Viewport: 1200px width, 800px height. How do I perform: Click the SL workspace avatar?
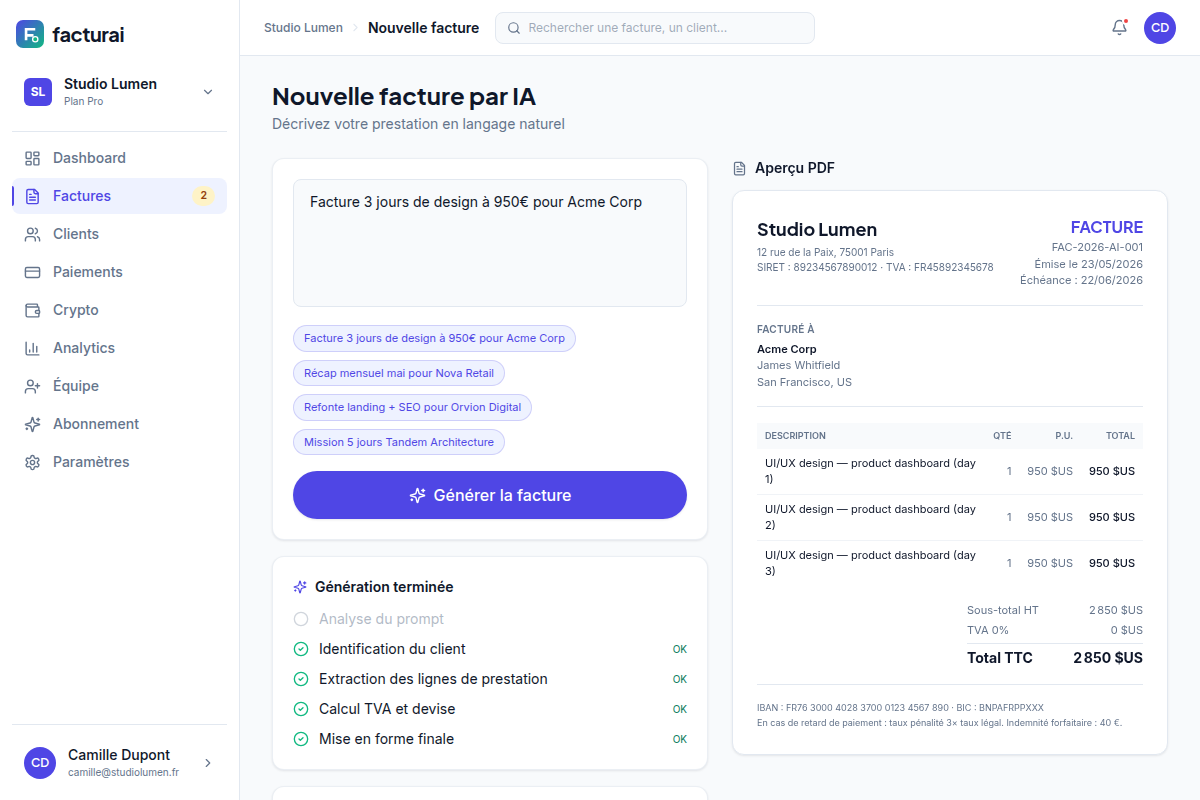coord(38,92)
